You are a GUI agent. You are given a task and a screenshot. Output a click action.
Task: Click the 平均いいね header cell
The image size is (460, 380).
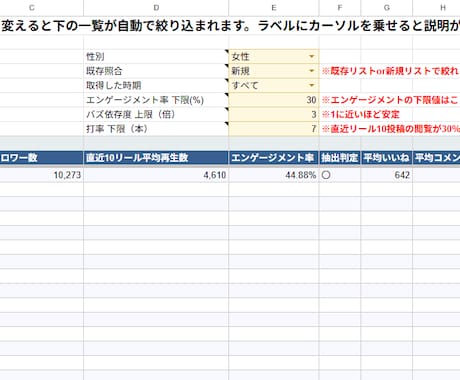coord(387,158)
